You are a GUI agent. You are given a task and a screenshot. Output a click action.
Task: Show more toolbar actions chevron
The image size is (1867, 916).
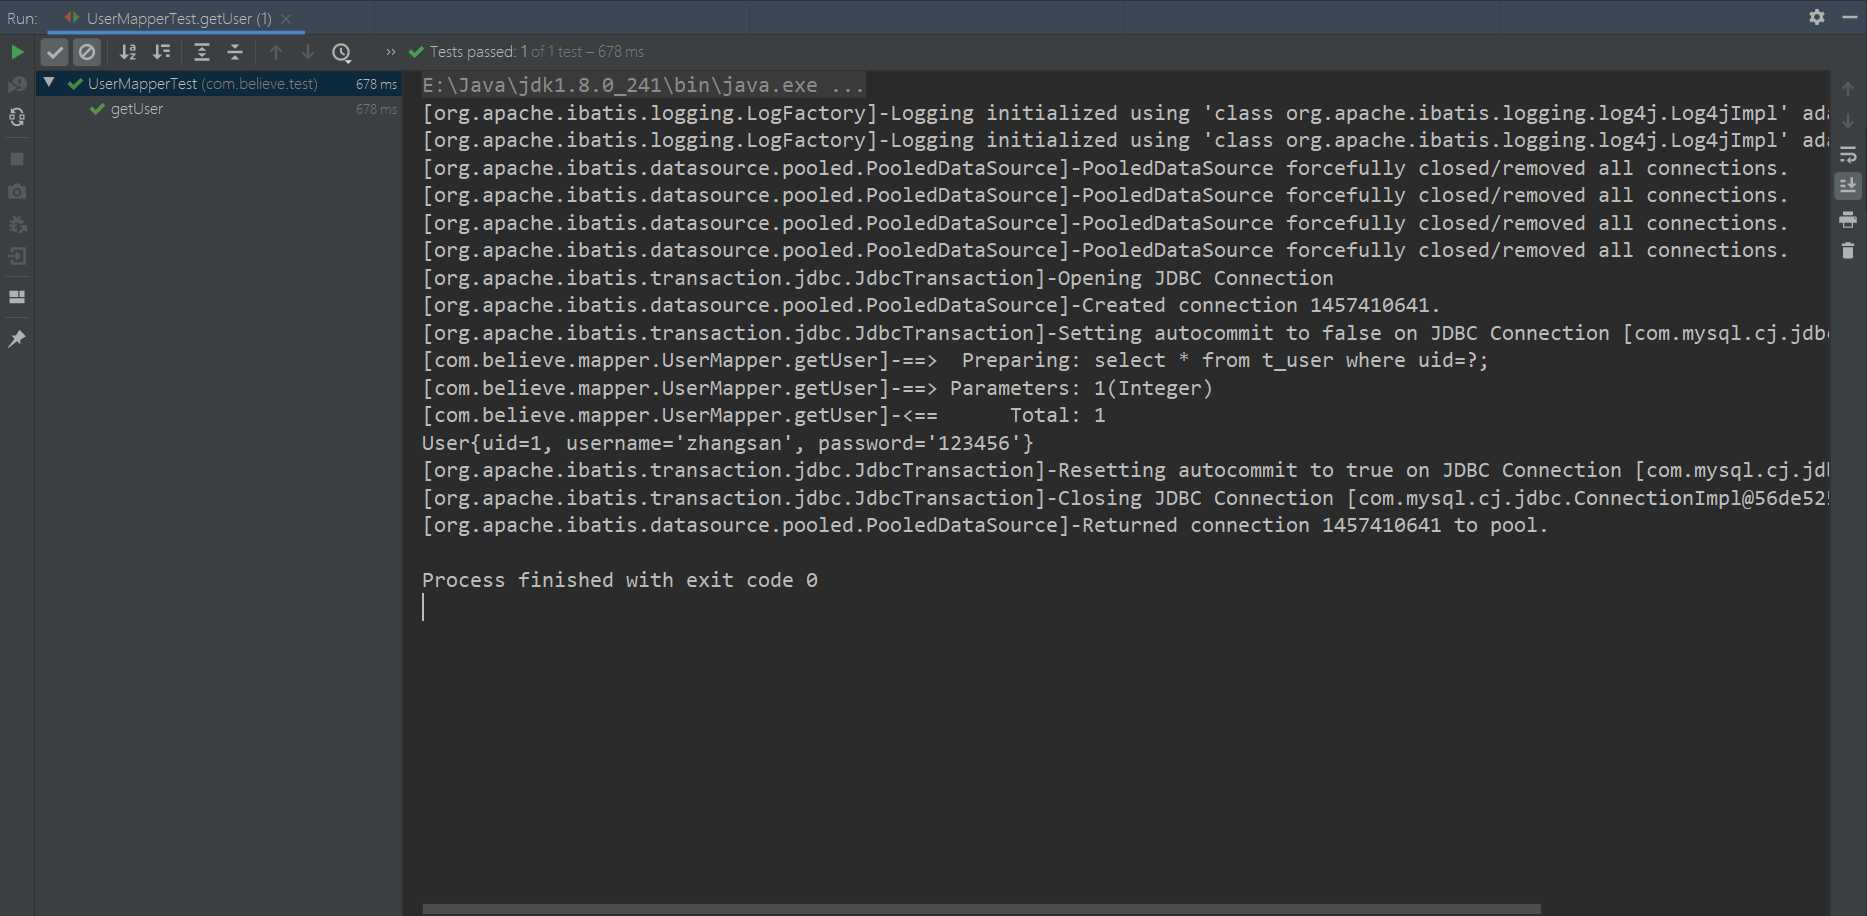tap(390, 52)
